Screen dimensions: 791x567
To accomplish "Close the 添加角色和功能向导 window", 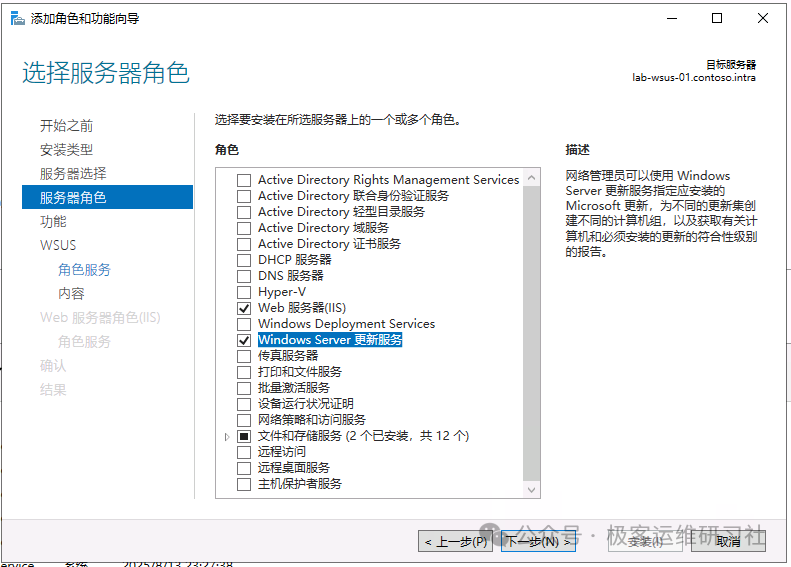I will 763,19.
